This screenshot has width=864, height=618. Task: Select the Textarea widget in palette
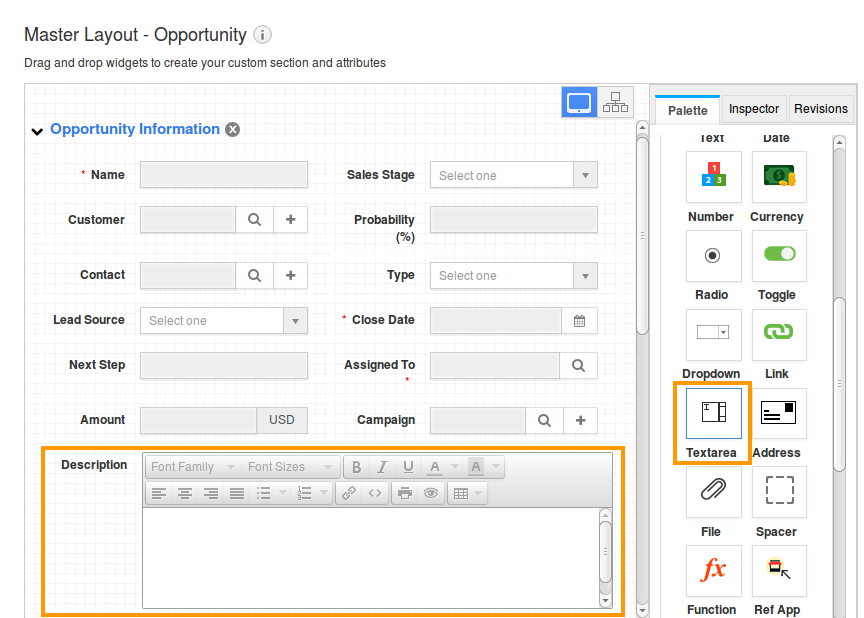[x=713, y=413]
